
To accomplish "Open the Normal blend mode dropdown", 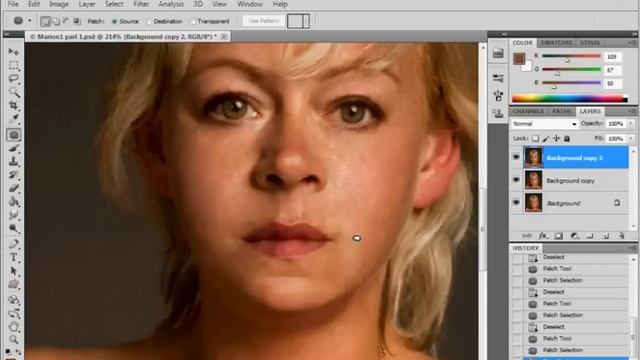I will [x=544, y=124].
